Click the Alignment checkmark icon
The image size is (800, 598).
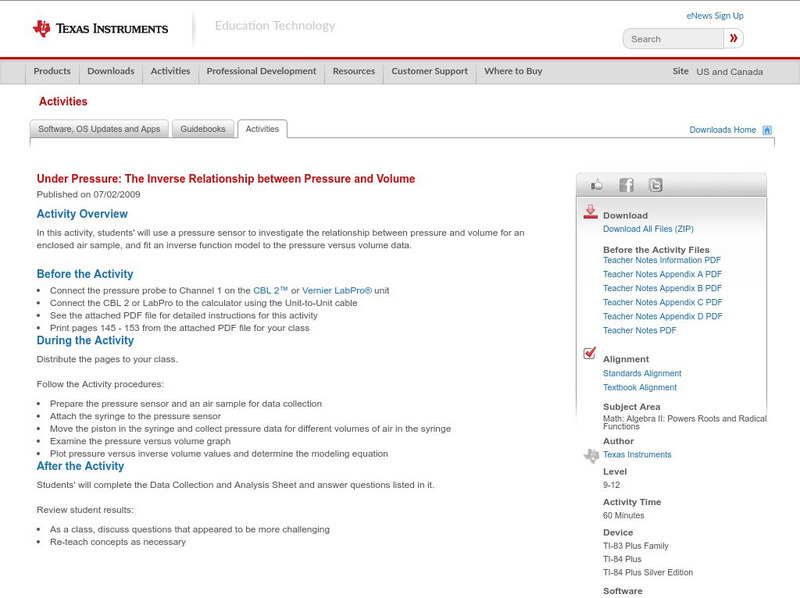pyautogui.click(x=589, y=353)
